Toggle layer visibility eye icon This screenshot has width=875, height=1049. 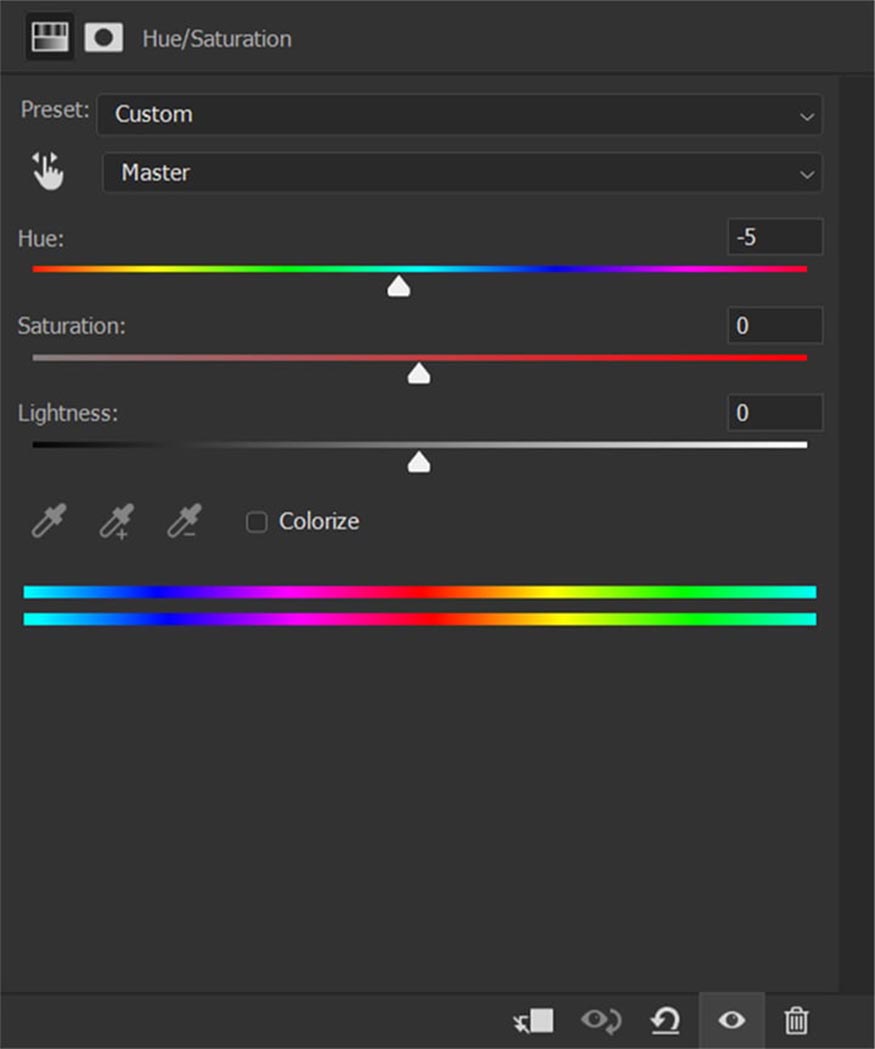tap(731, 1021)
